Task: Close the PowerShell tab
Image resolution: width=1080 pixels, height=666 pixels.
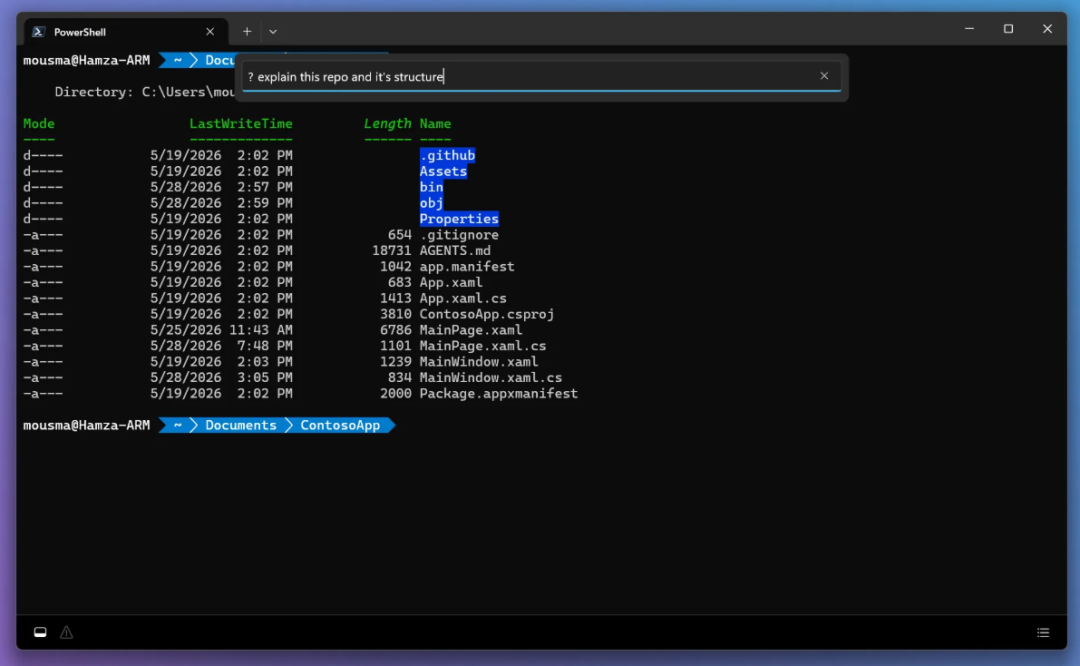Action: click(x=210, y=32)
